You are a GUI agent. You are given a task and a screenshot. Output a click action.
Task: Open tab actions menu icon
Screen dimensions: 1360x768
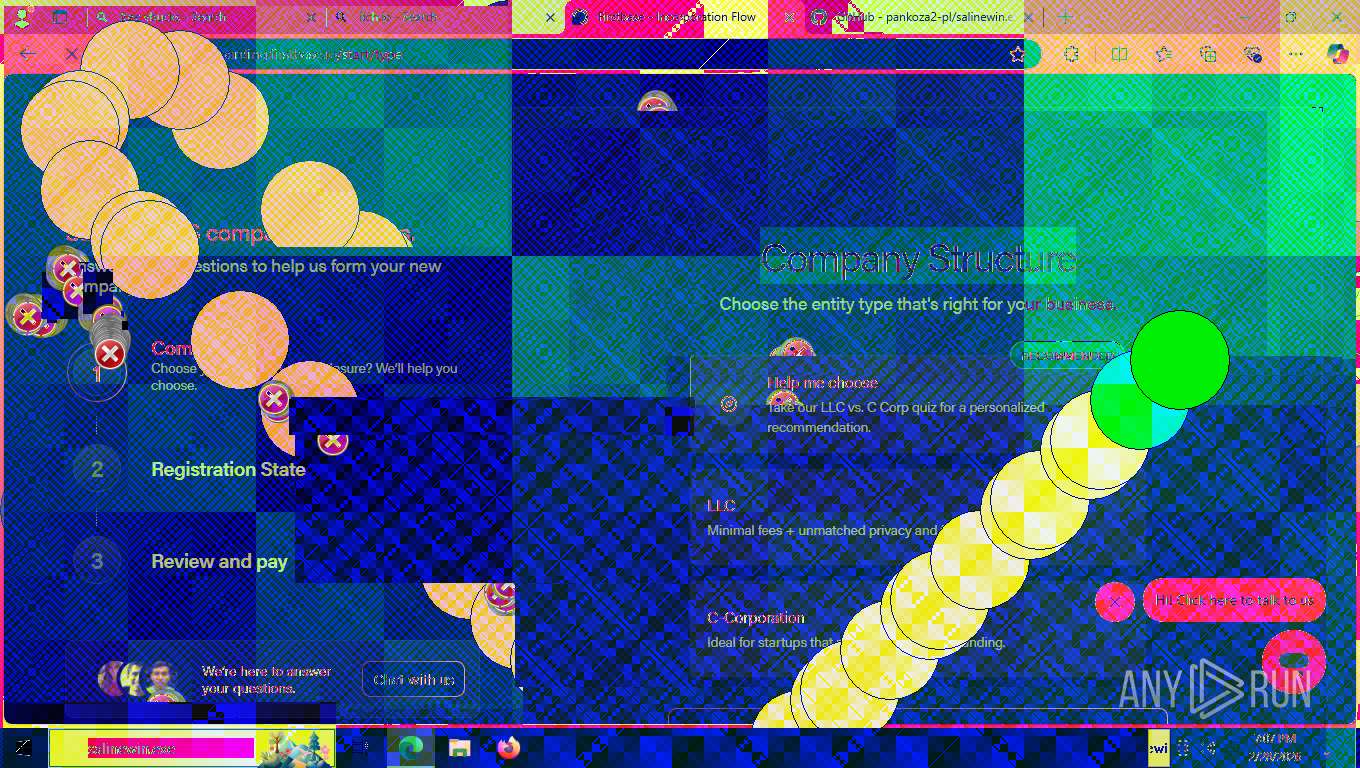[x=60, y=17]
